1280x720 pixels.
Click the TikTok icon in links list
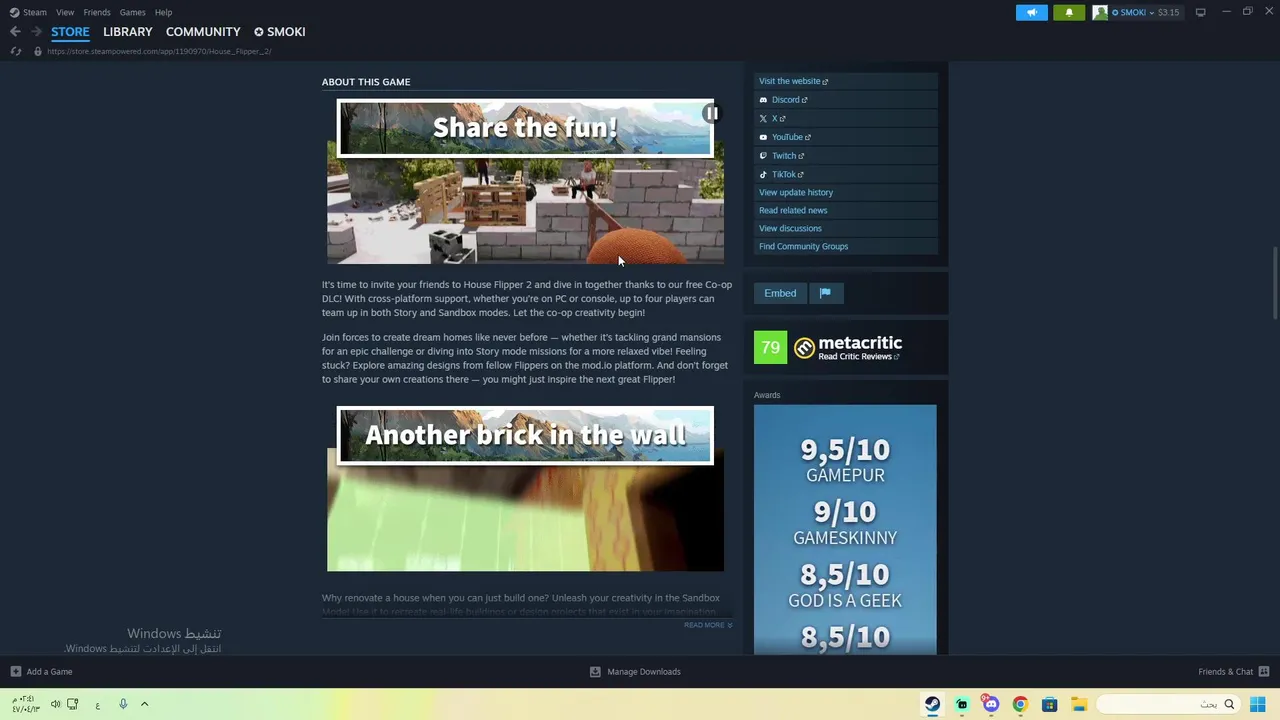pos(763,174)
